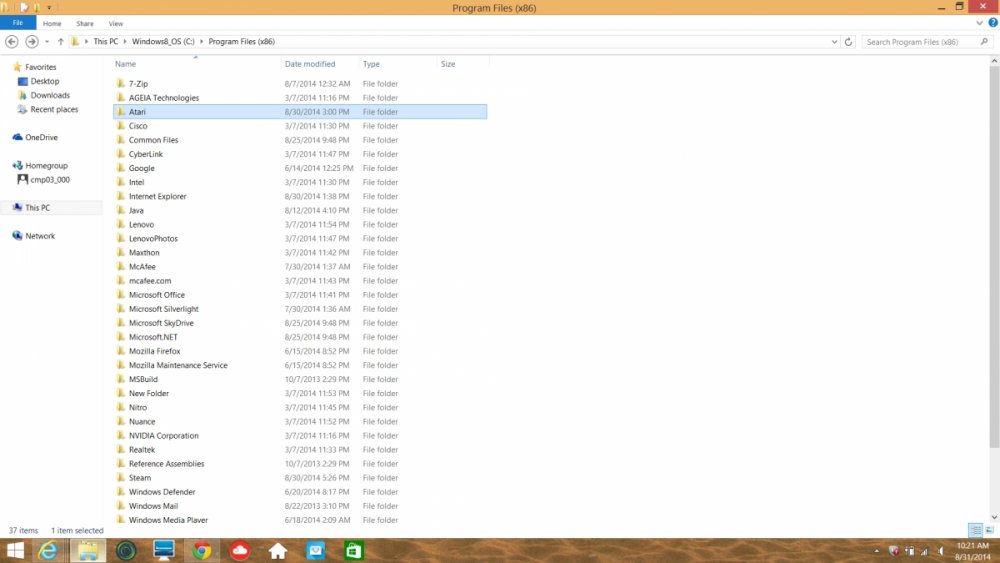Image resolution: width=1000 pixels, height=563 pixels.
Task: Select the Cisco folder
Action: 138,126
